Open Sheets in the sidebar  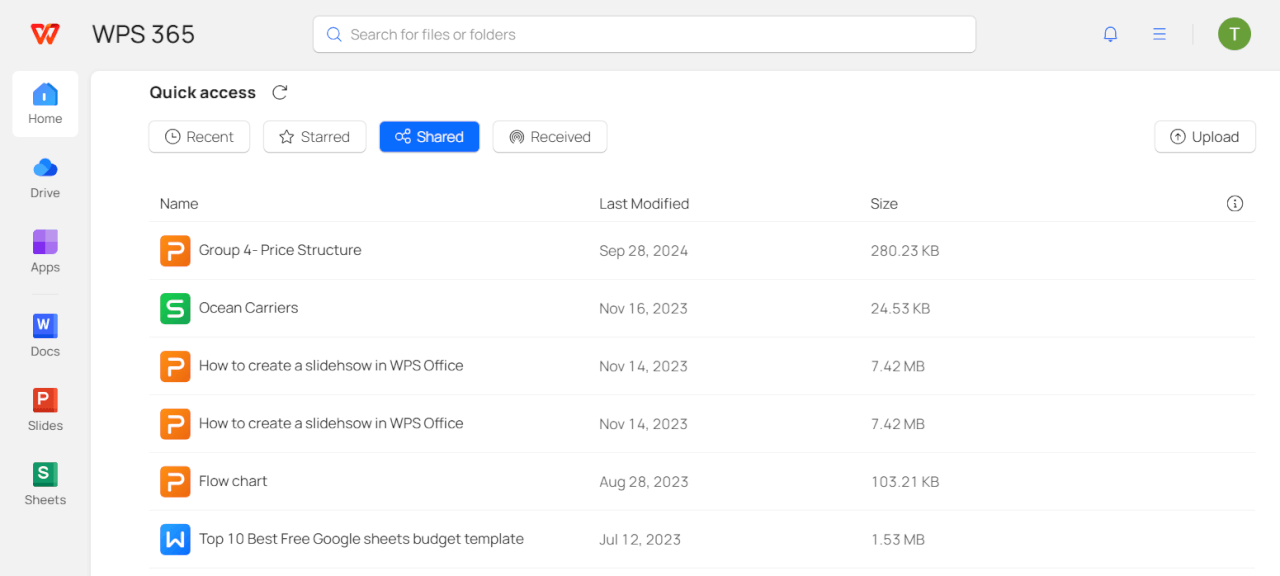point(45,483)
